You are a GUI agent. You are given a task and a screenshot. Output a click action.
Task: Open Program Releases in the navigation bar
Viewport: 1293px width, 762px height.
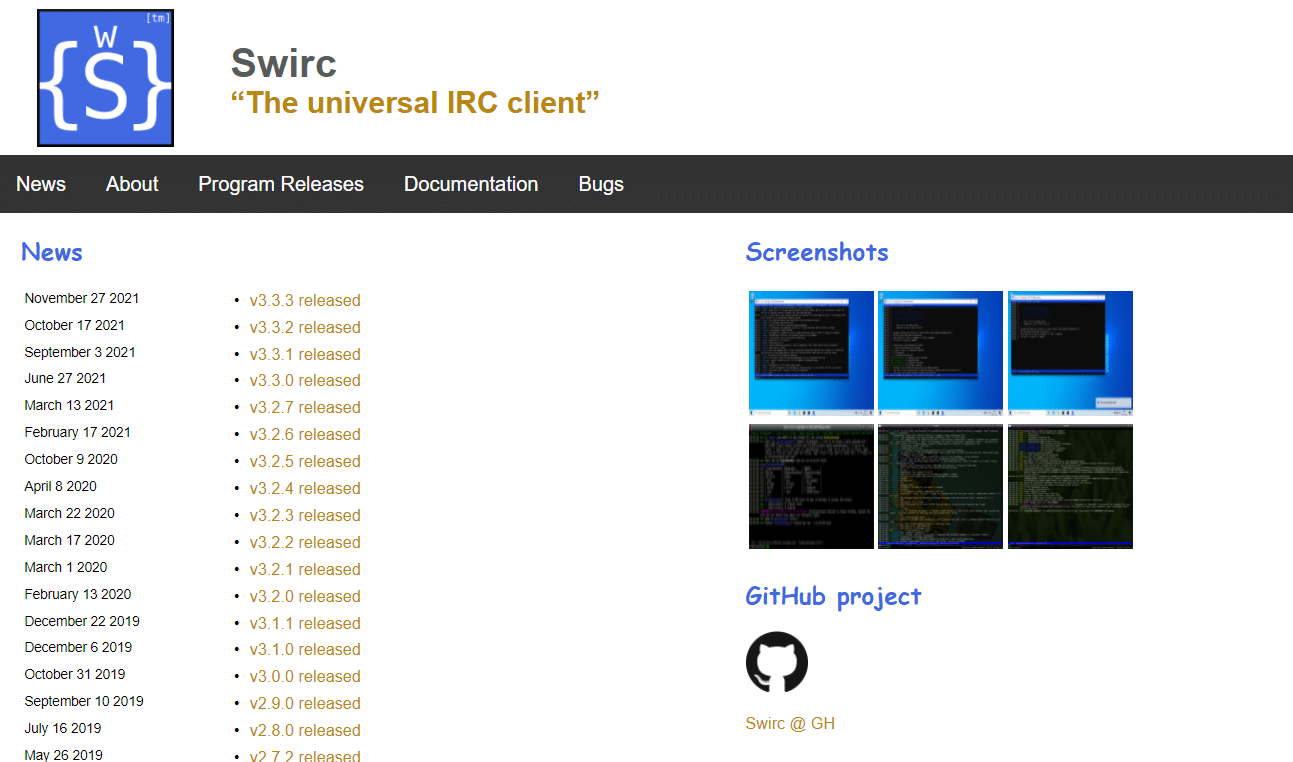[x=281, y=184]
